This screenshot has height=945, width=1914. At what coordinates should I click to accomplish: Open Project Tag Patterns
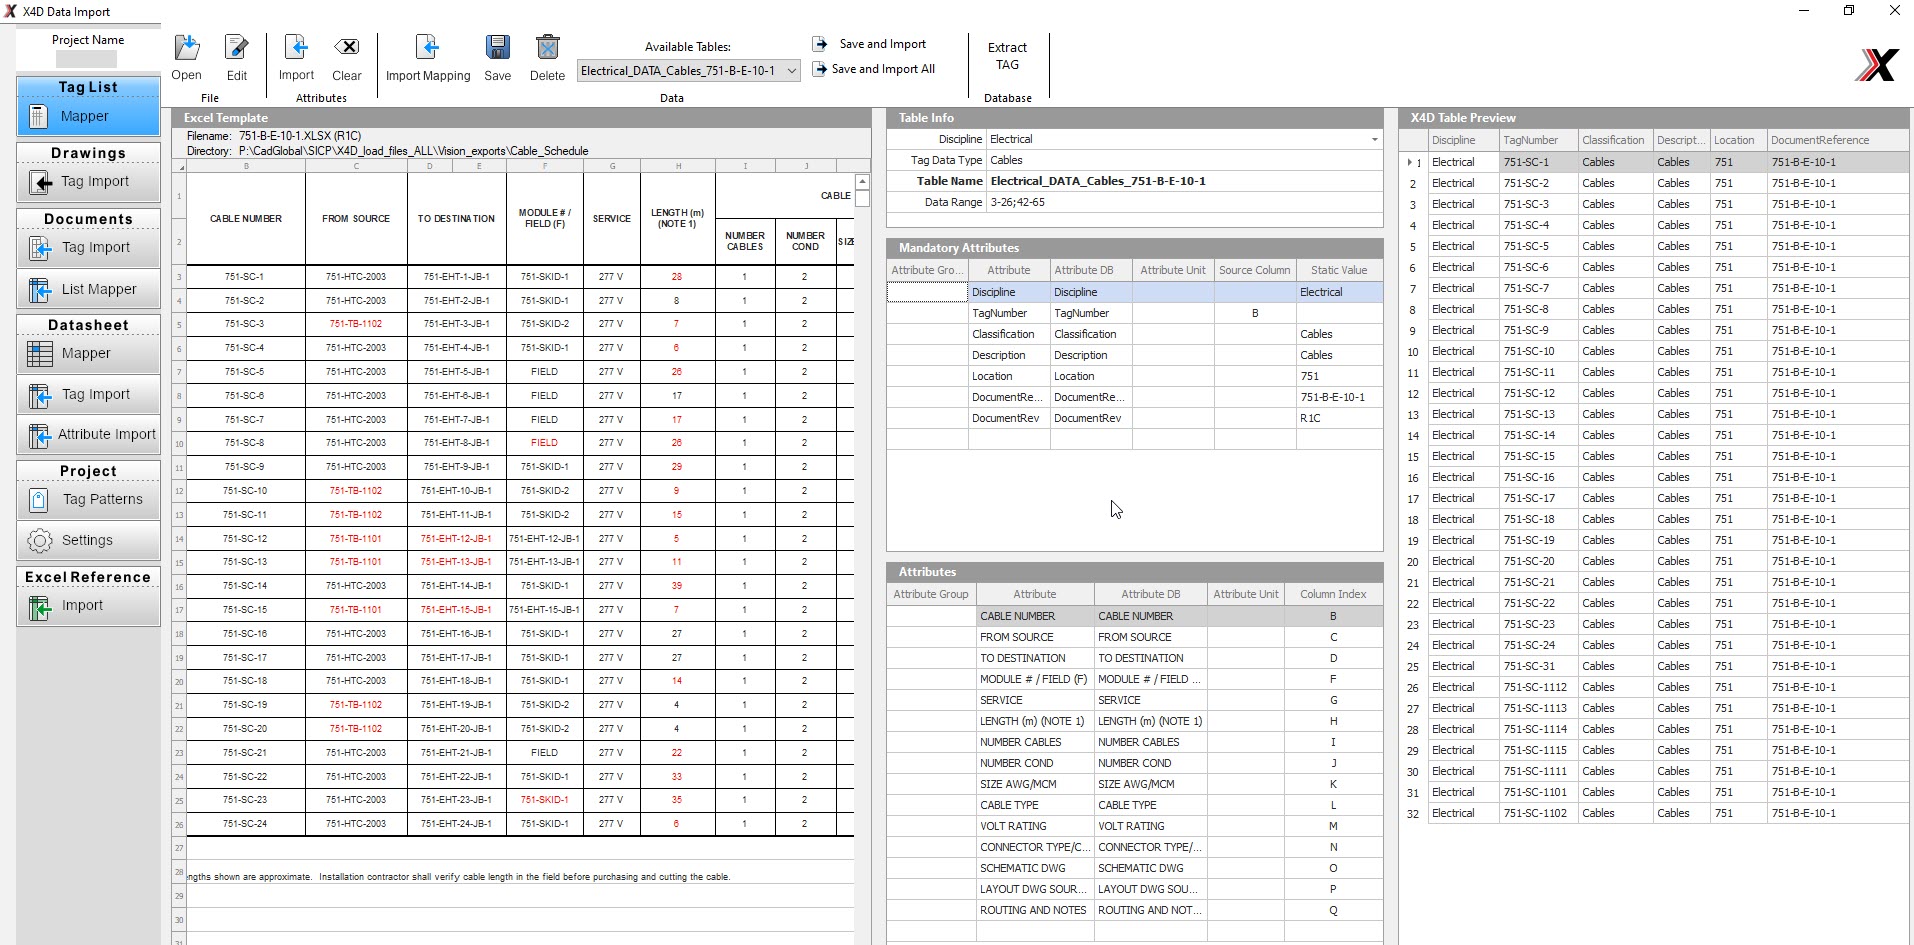(x=88, y=500)
